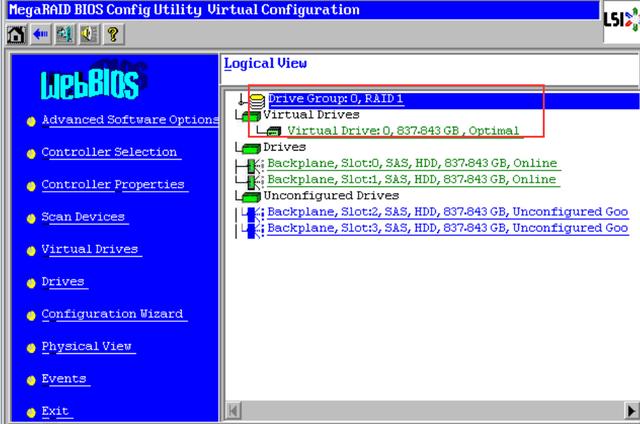Click the Drive Group 0 disk stack icon
The image size is (640, 424).
click(258, 100)
